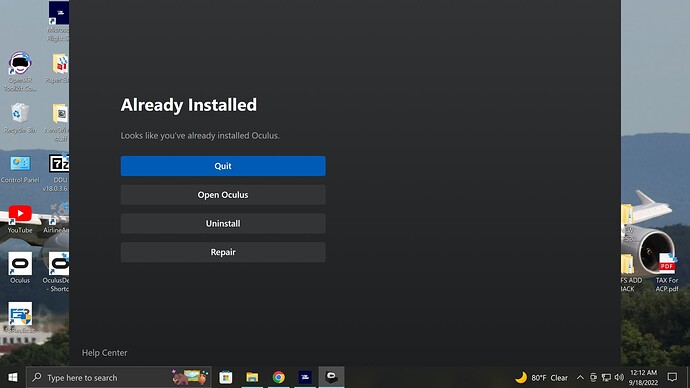690x388 pixels.
Task: Launch Microsoft Store from taskbar
Action: [226, 377]
